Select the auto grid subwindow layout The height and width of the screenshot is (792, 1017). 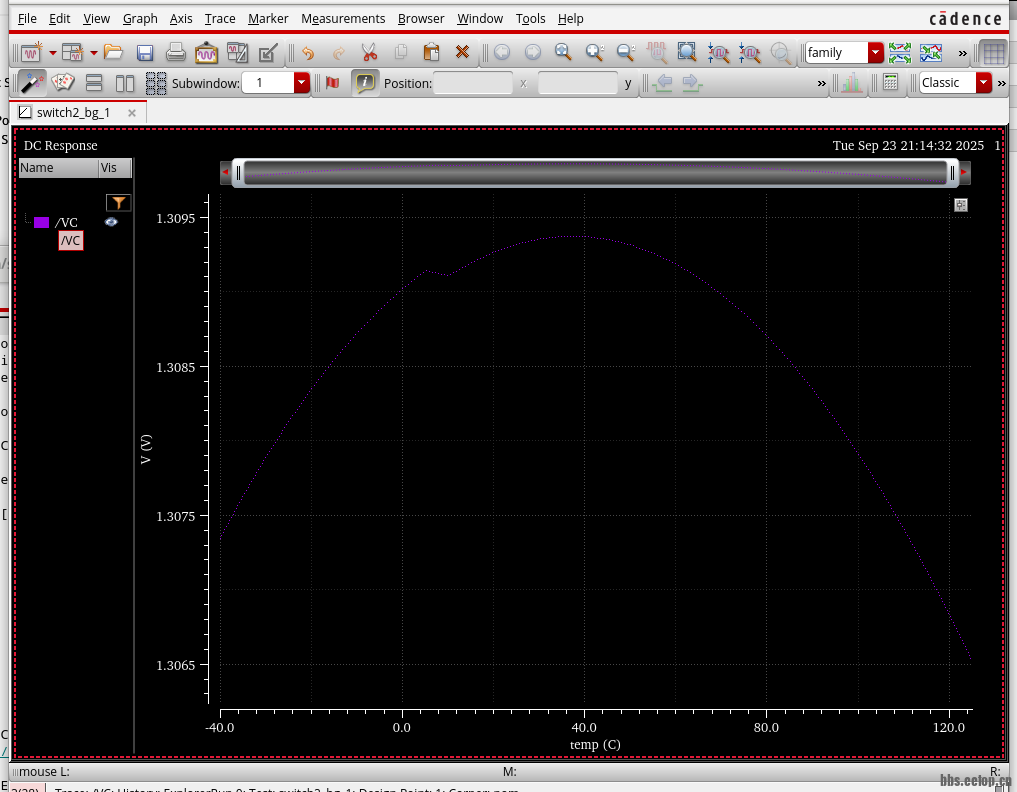pos(156,83)
